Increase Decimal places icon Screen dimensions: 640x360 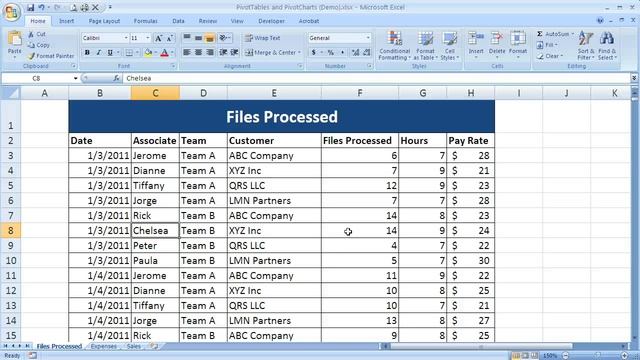pos(355,53)
